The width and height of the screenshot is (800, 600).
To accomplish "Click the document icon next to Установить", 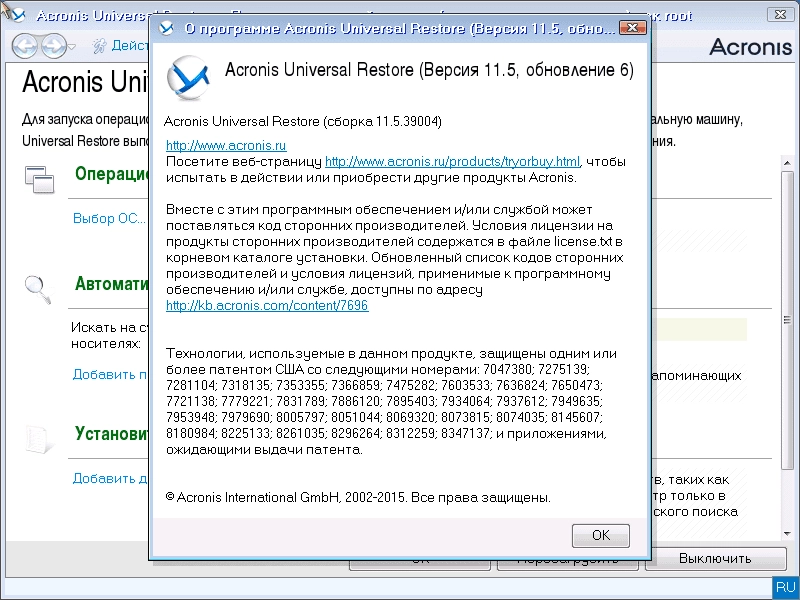I will (39, 439).
